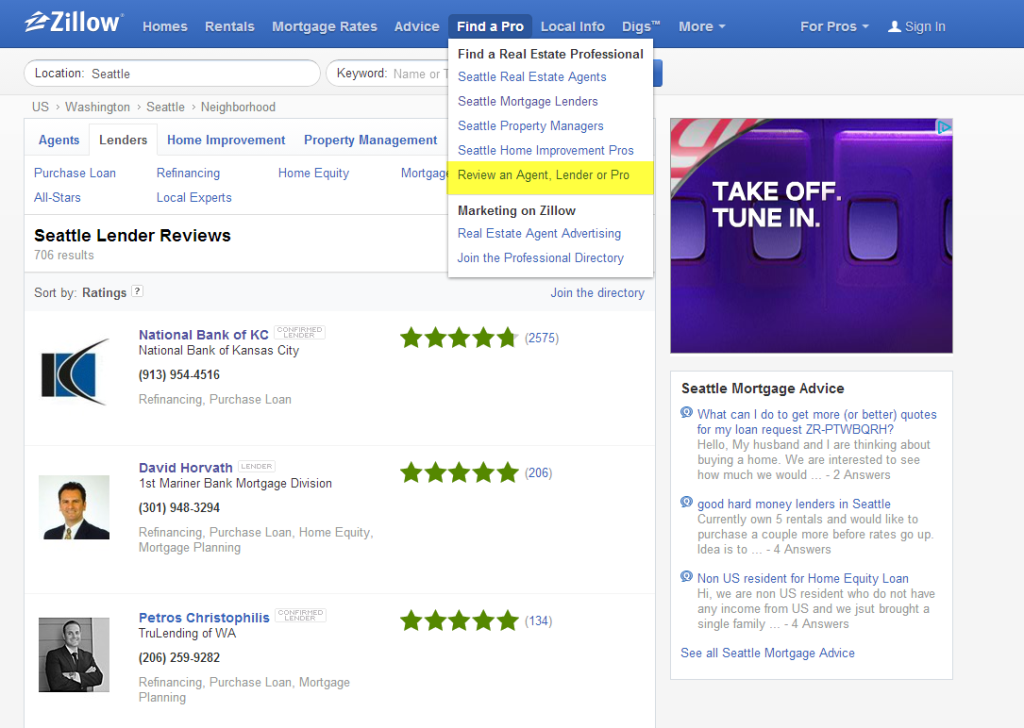This screenshot has width=1024, height=728.
Task: Open National Bank of KC listing
Action: click(203, 334)
